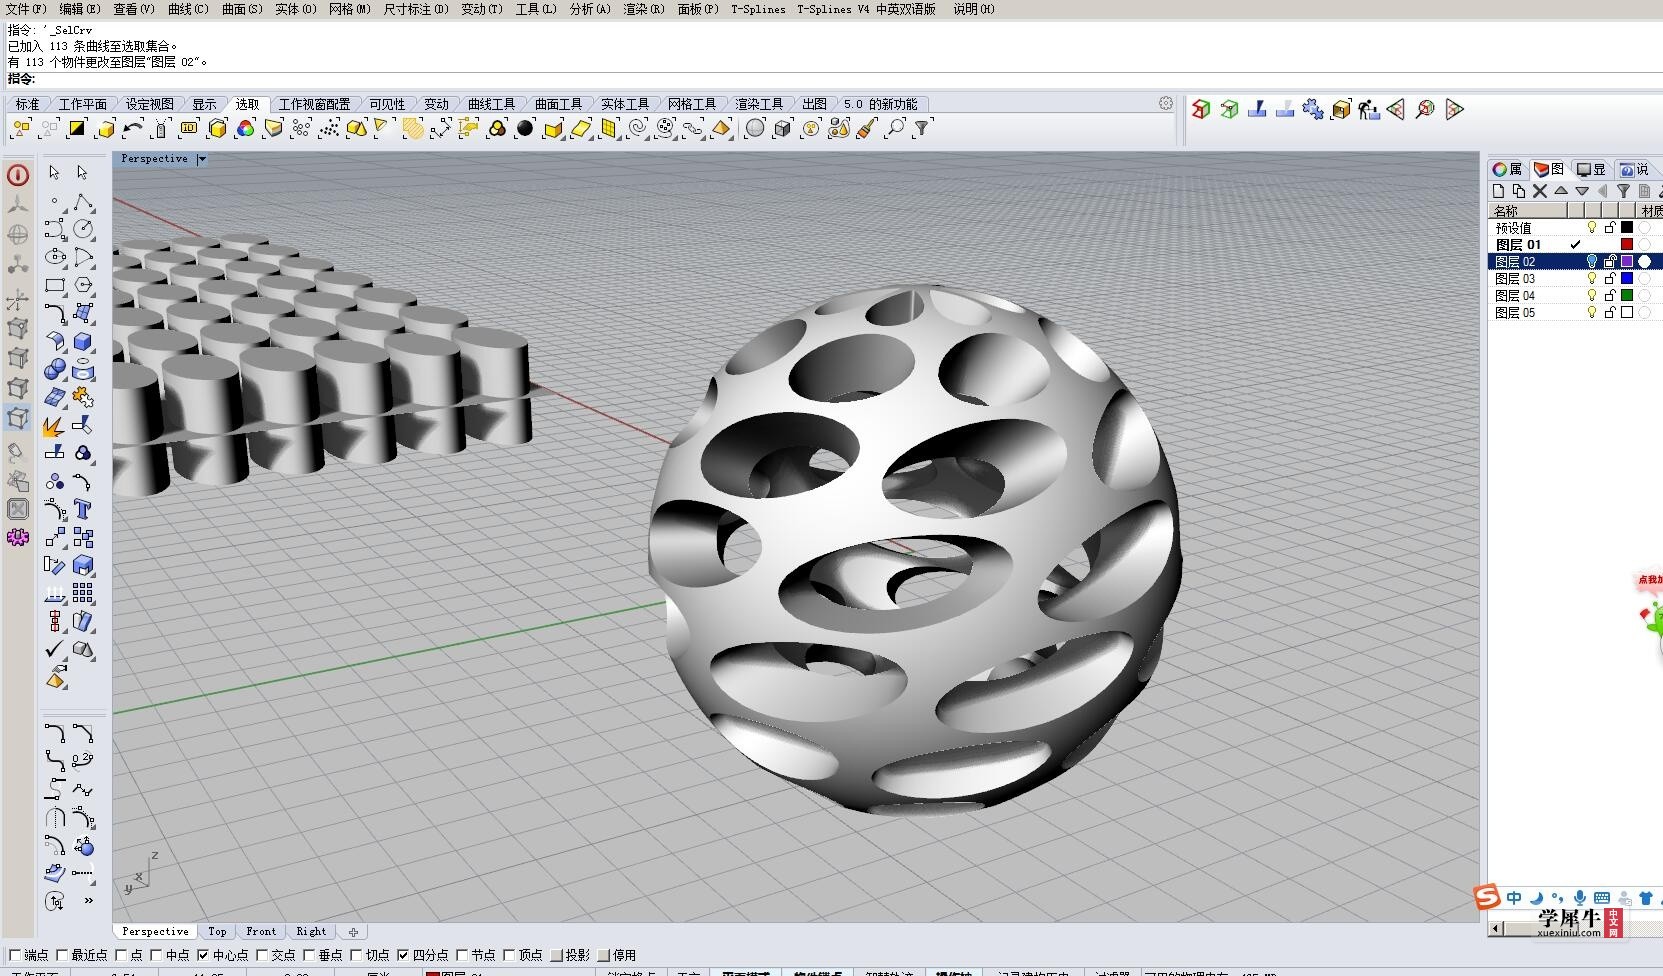This screenshot has height=976, width=1663.
Task: Click the T-Splines red circle sidebar icon
Action: (x=18, y=175)
